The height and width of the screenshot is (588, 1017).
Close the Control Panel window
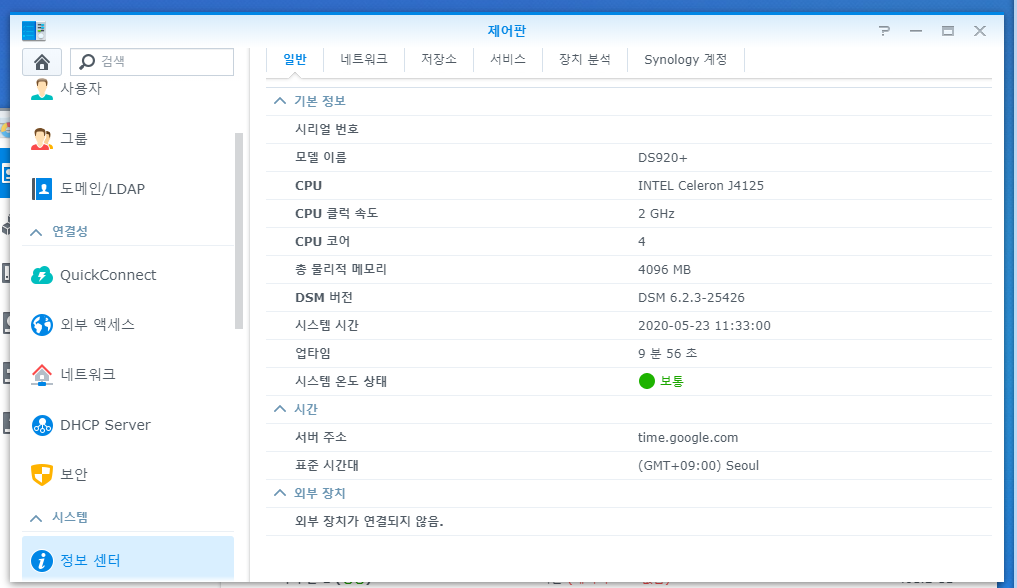[980, 30]
